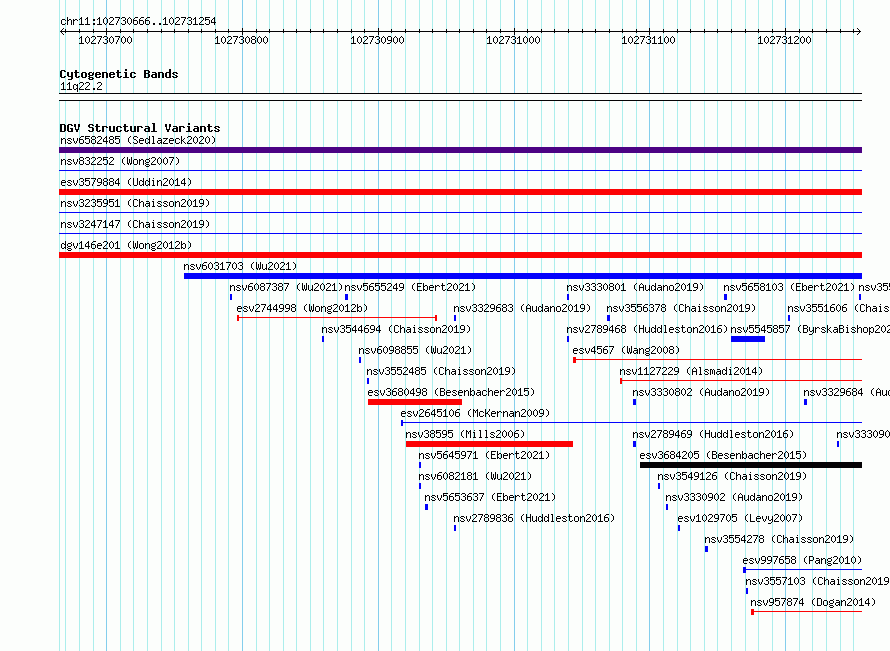890x651 pixels.
Task: Open the nsv957874 (Dogan2014) label
Action: 813,602
